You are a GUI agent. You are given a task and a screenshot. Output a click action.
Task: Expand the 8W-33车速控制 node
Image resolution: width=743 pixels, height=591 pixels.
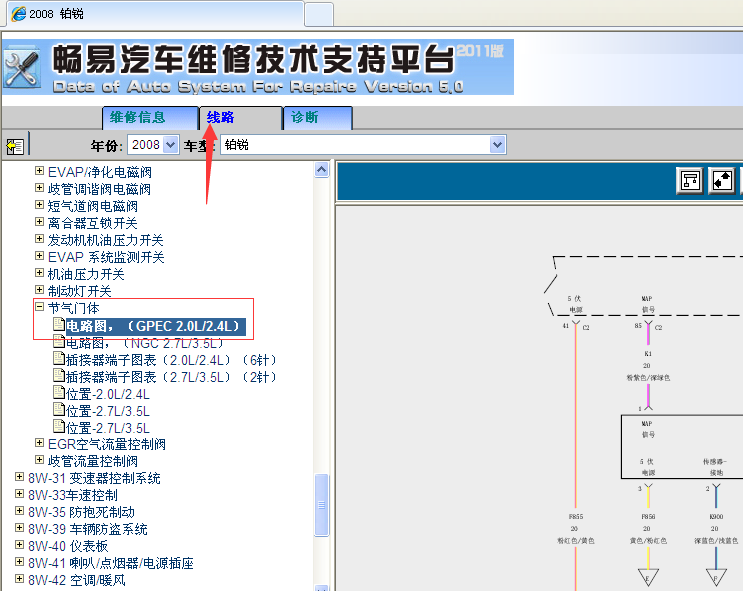pos(19,494)
